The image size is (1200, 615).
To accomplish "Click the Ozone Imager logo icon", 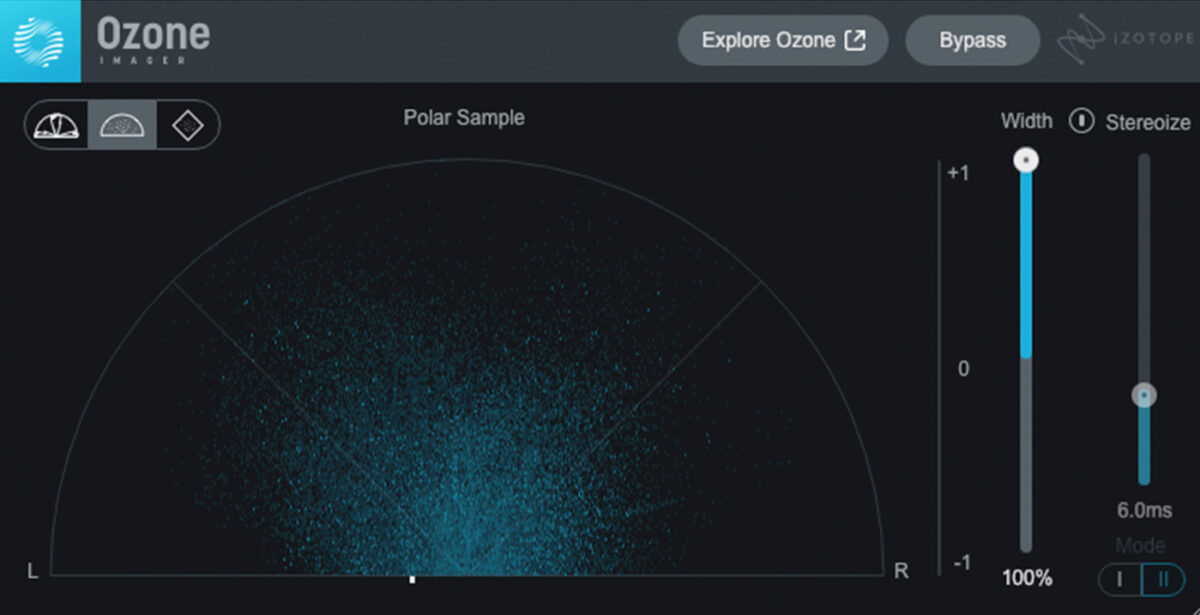I will pos(40,41).
